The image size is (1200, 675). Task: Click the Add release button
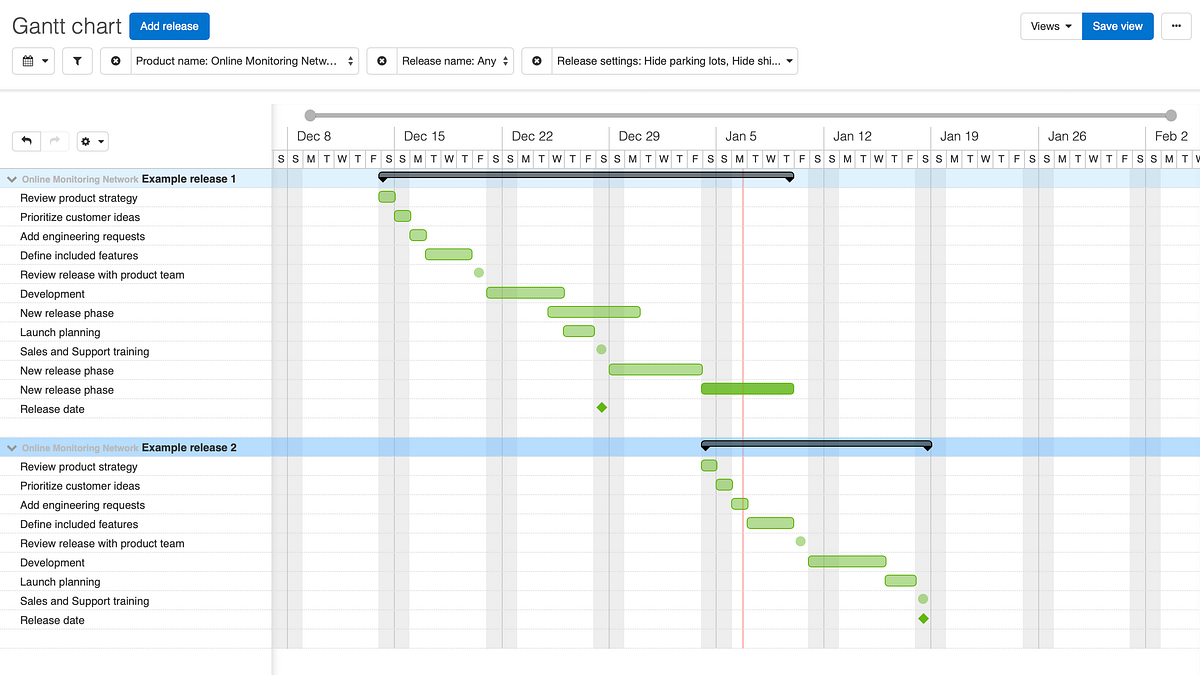(x=168, y=26)
